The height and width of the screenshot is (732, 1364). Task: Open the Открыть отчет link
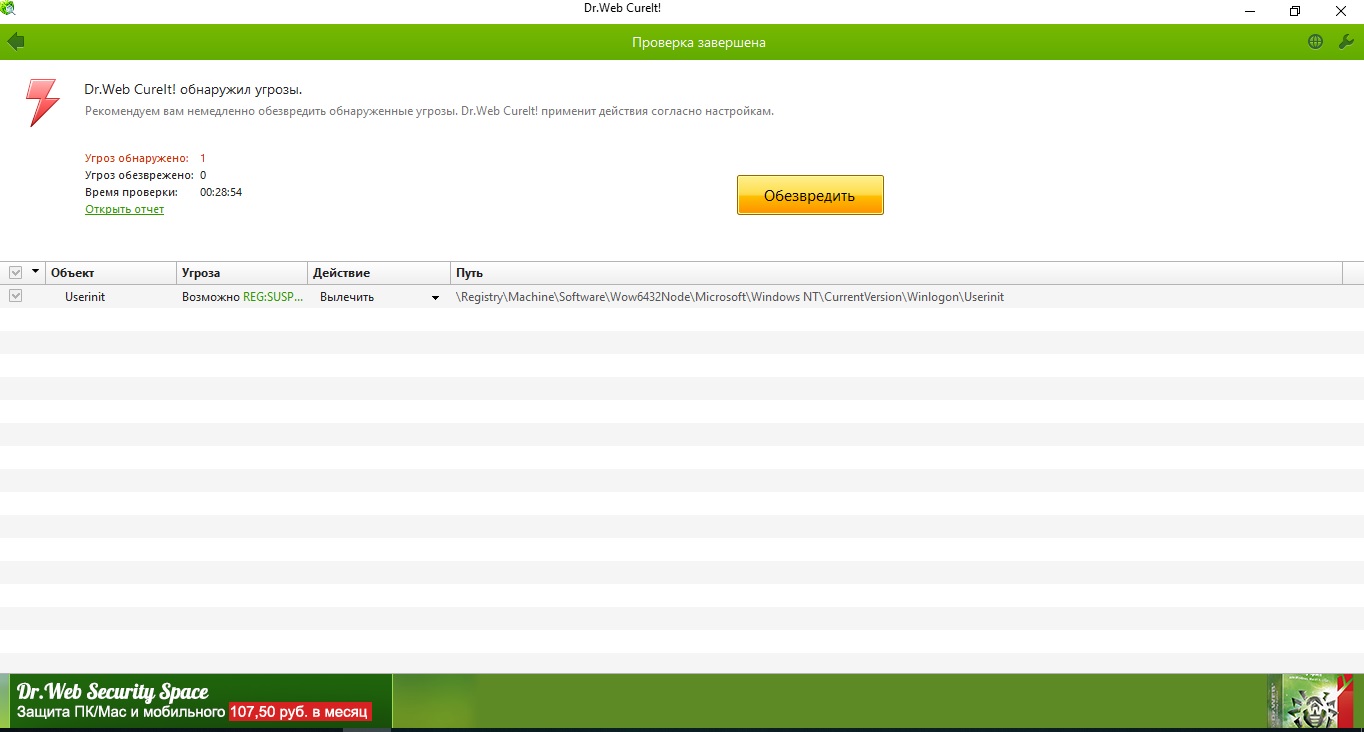point(124,209)
